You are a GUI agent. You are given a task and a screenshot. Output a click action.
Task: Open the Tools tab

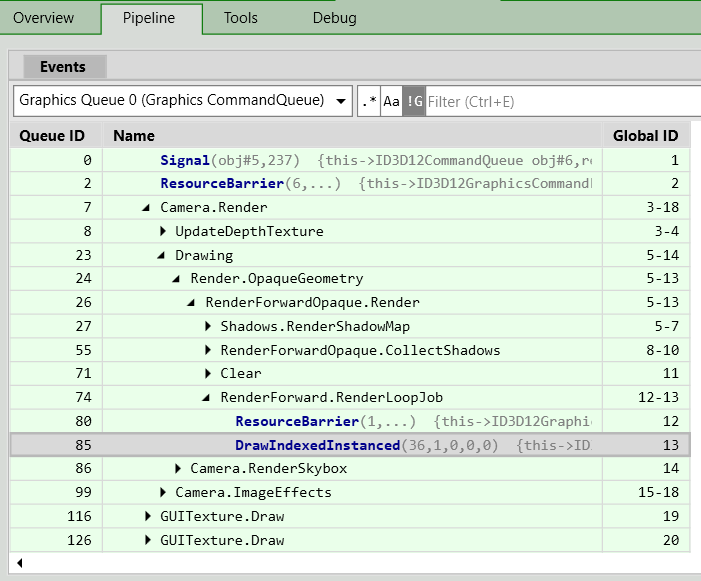[x=240, y=18]
